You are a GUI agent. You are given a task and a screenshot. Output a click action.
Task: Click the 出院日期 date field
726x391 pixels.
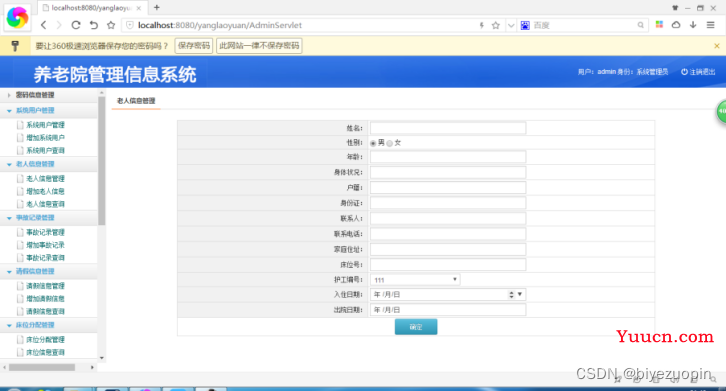[448, 309]
